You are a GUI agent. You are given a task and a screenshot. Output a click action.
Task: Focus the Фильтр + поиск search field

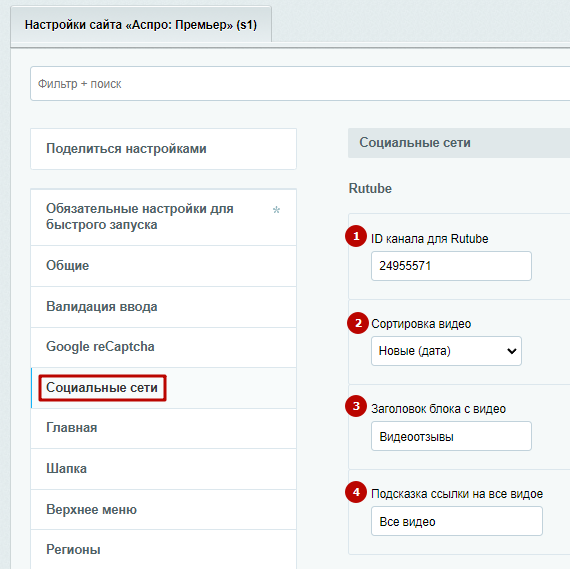(x=300, y=84)
